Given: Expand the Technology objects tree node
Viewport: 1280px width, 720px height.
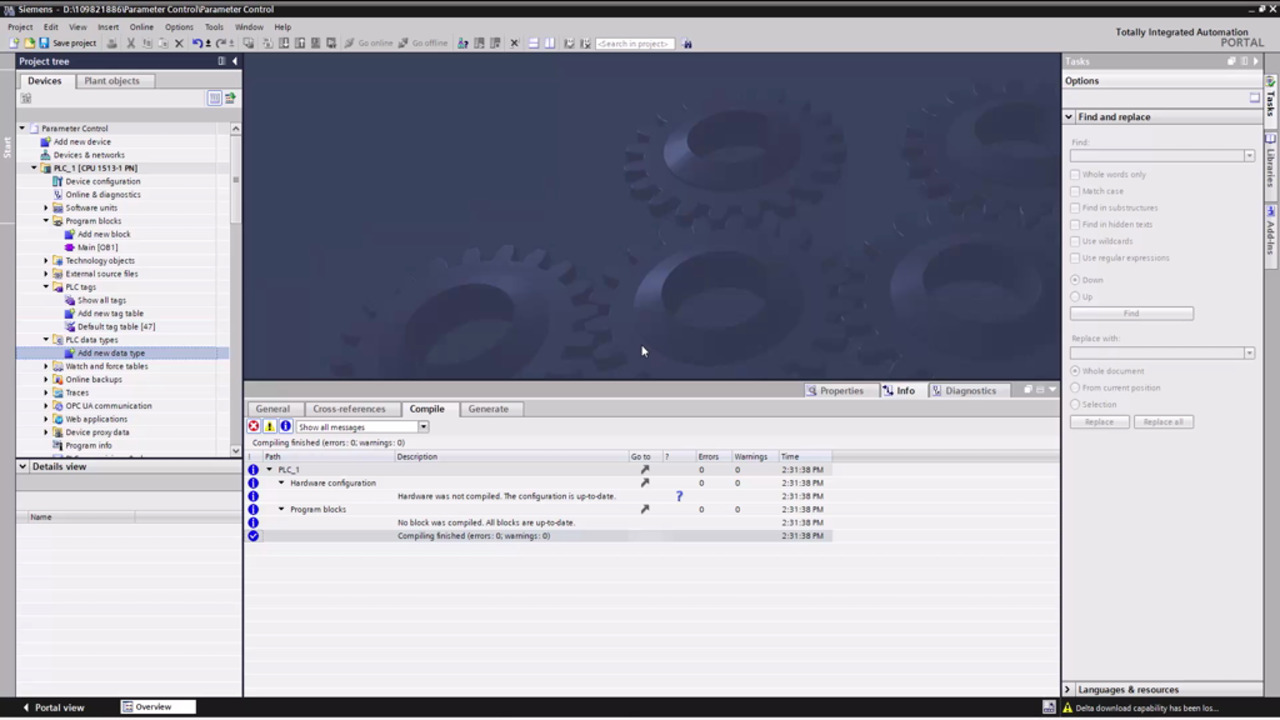Looking at the screenshot, I should click(x=46, y=261).
